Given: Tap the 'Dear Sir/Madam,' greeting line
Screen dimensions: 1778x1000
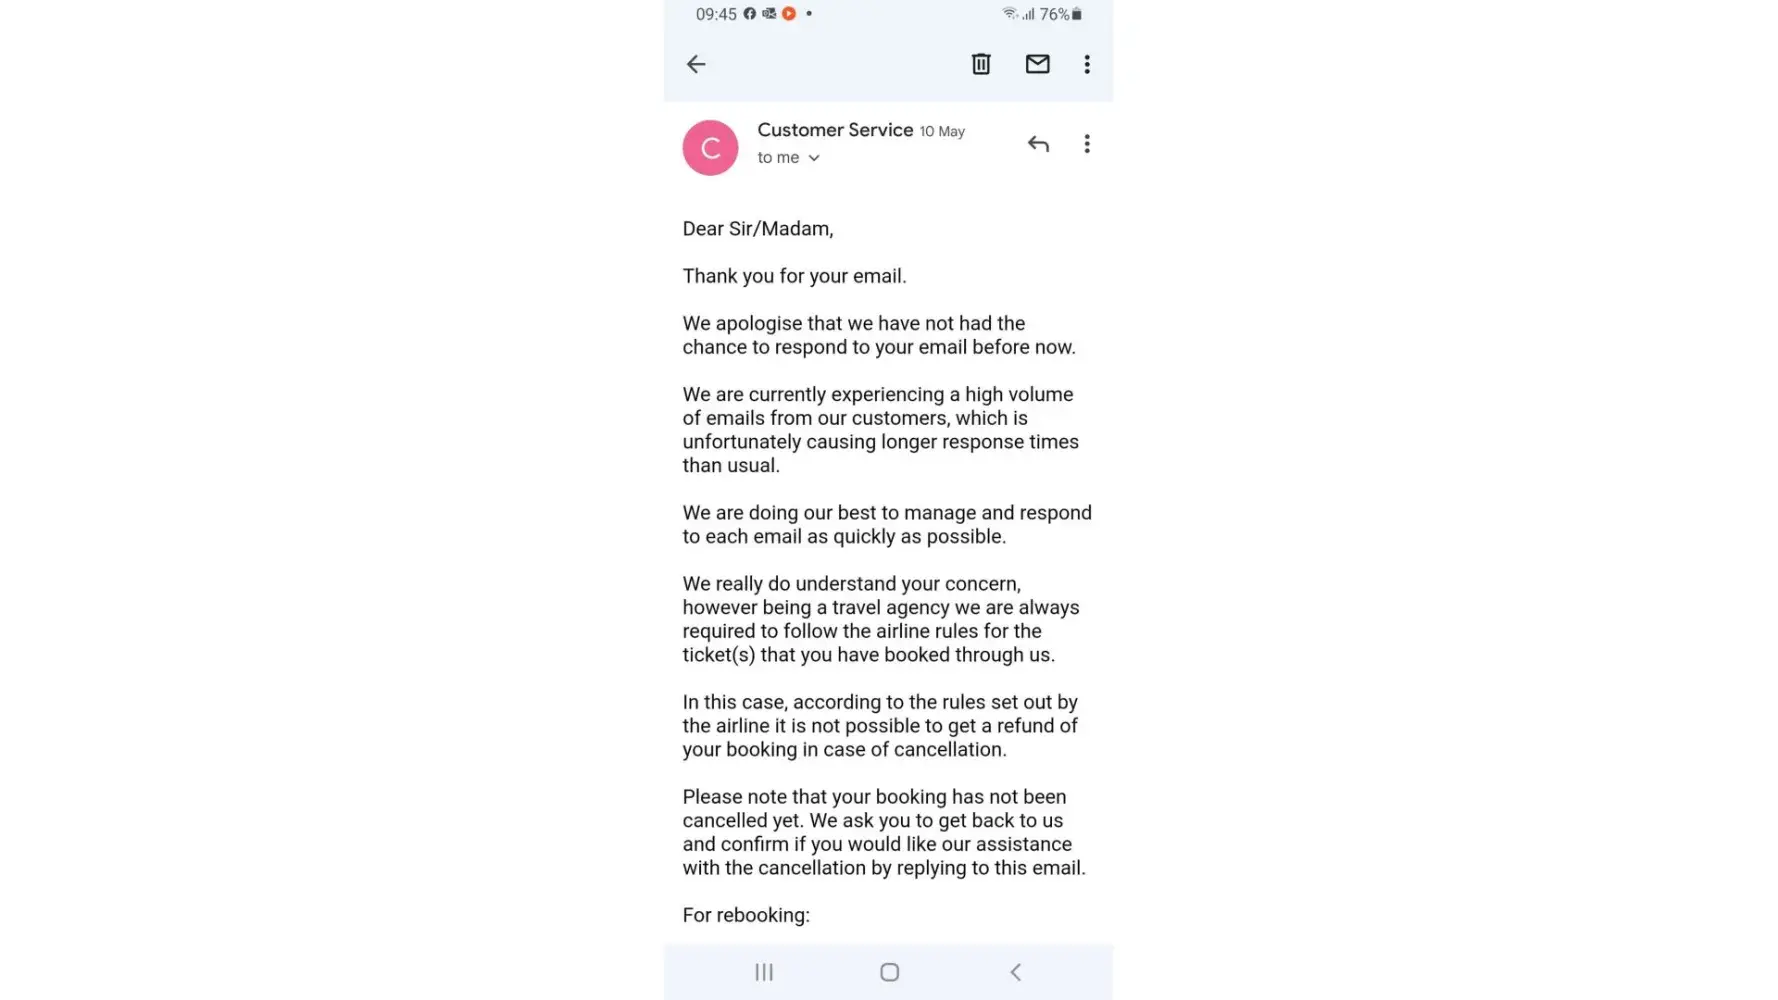Looking at the screenshot, I should pyautogui.click(x=758, y=229).
